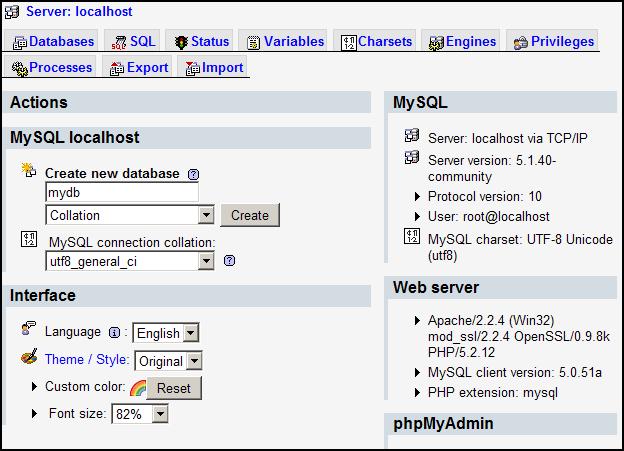Click the Protocol version: 10 entry
624x451 pixels.
pos(485,196)
